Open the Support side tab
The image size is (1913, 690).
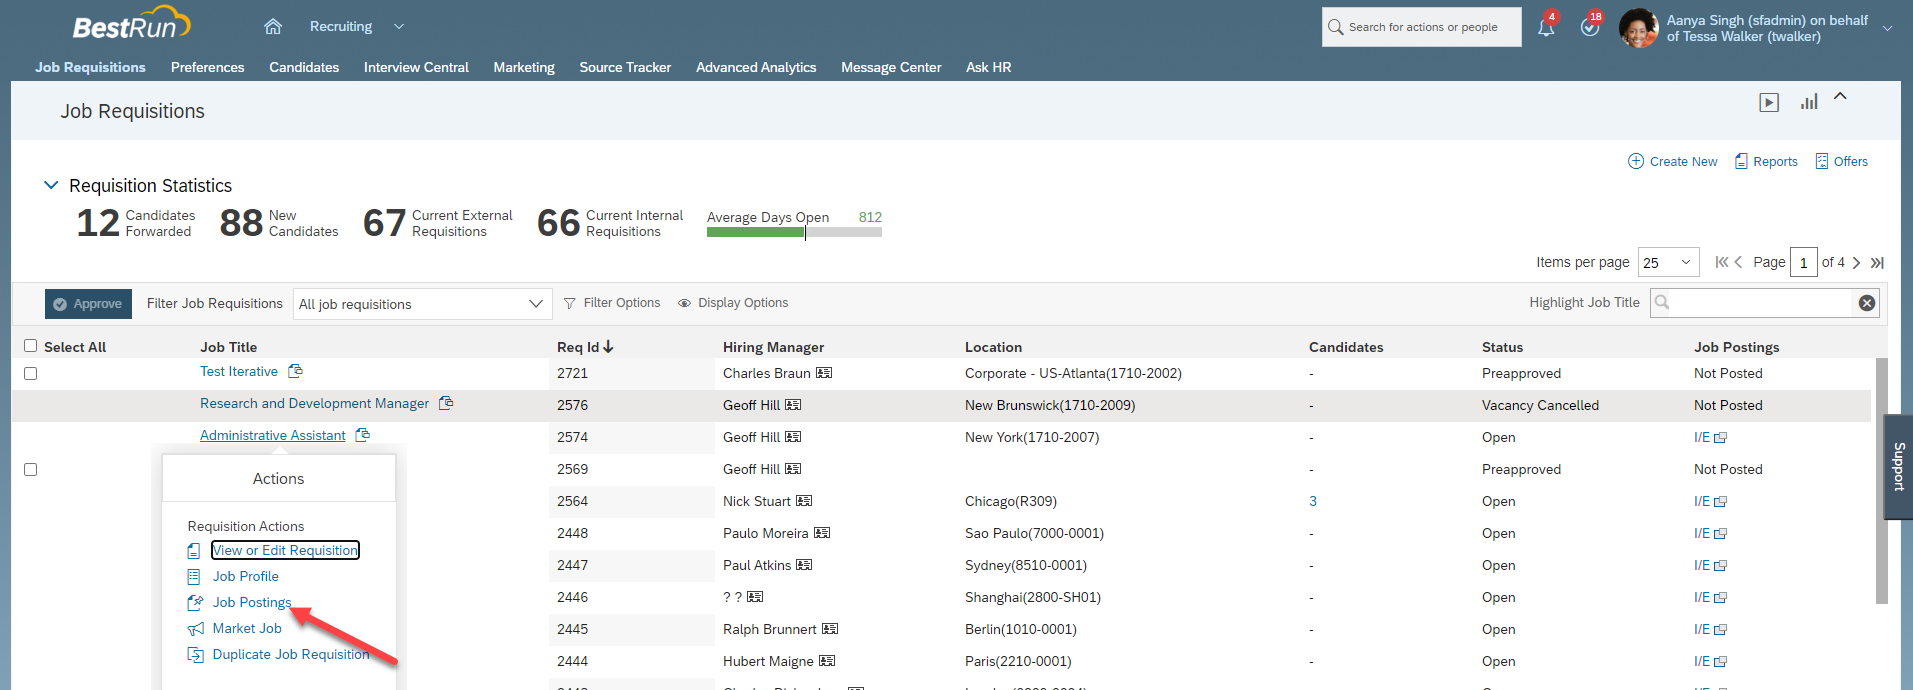(1898, 467)
